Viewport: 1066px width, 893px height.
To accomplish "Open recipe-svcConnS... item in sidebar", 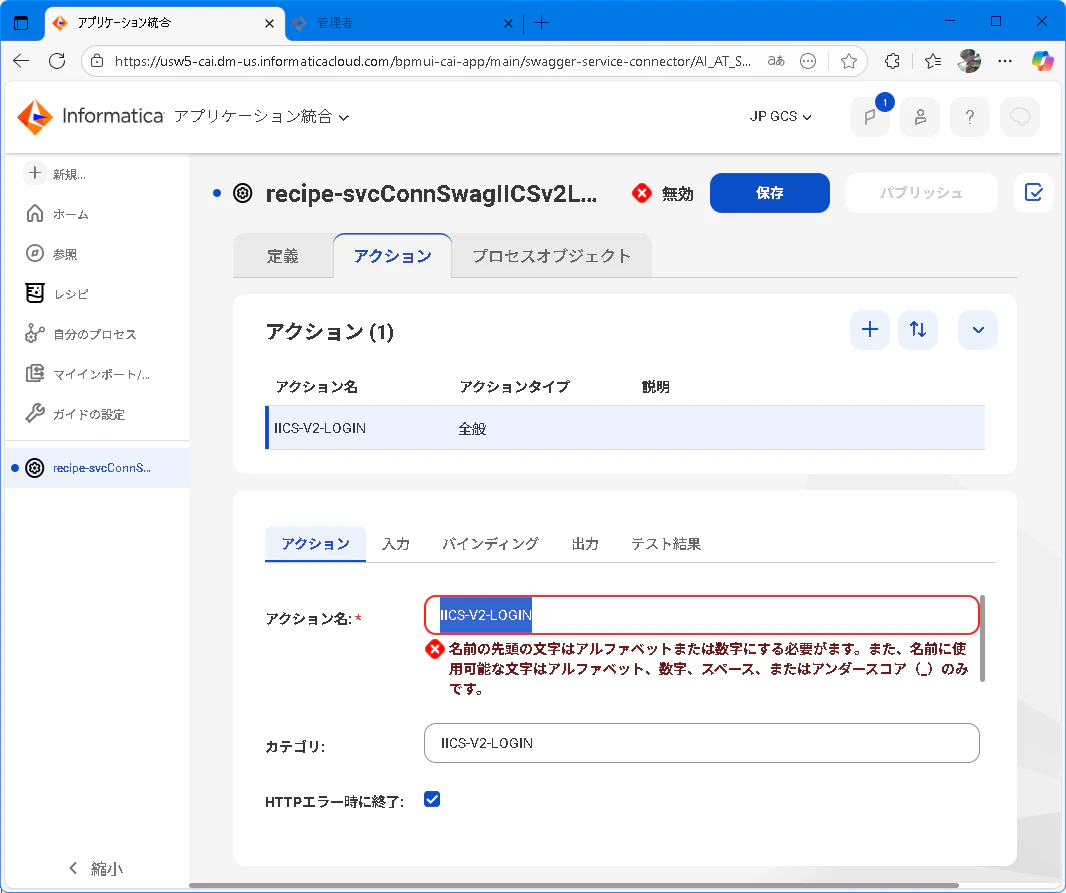I will click(x=97, y=468).
